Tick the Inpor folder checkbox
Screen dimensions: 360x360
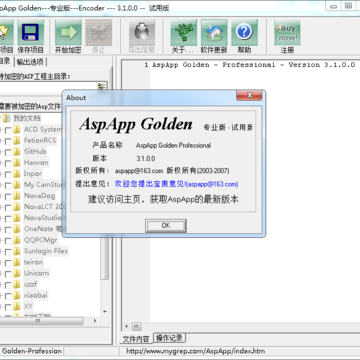tap(8, 174)
